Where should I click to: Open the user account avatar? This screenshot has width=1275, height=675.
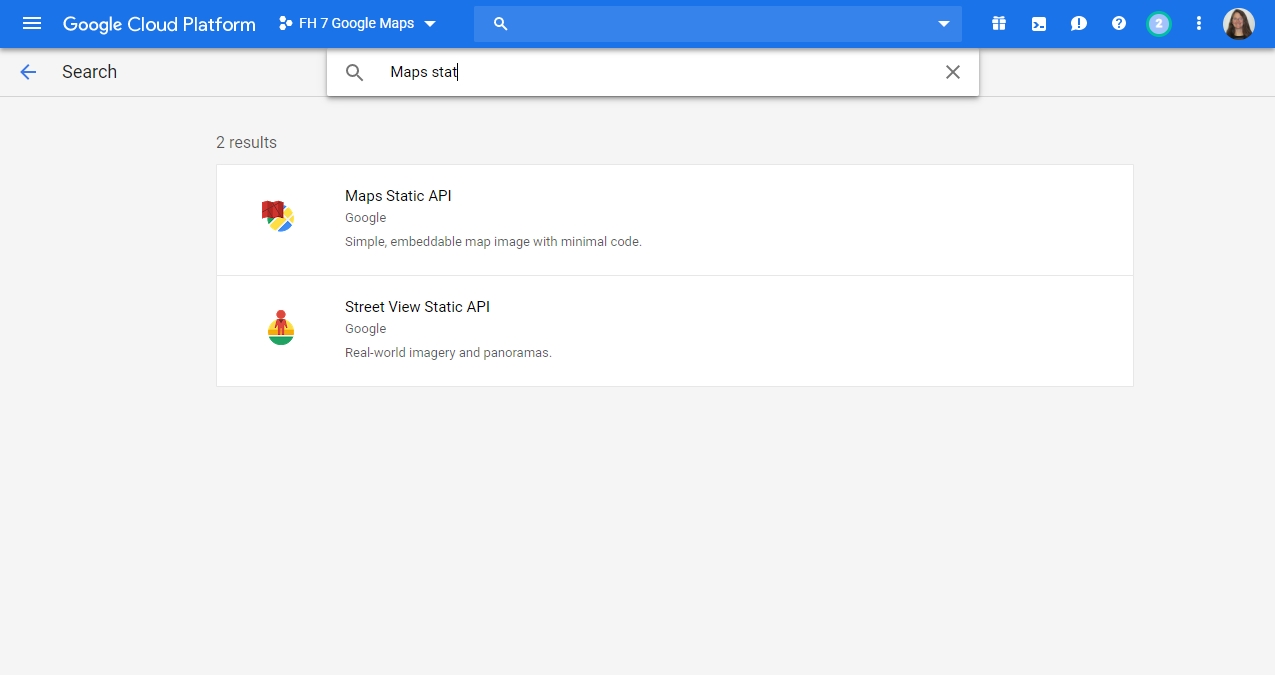pos(1239,24)
